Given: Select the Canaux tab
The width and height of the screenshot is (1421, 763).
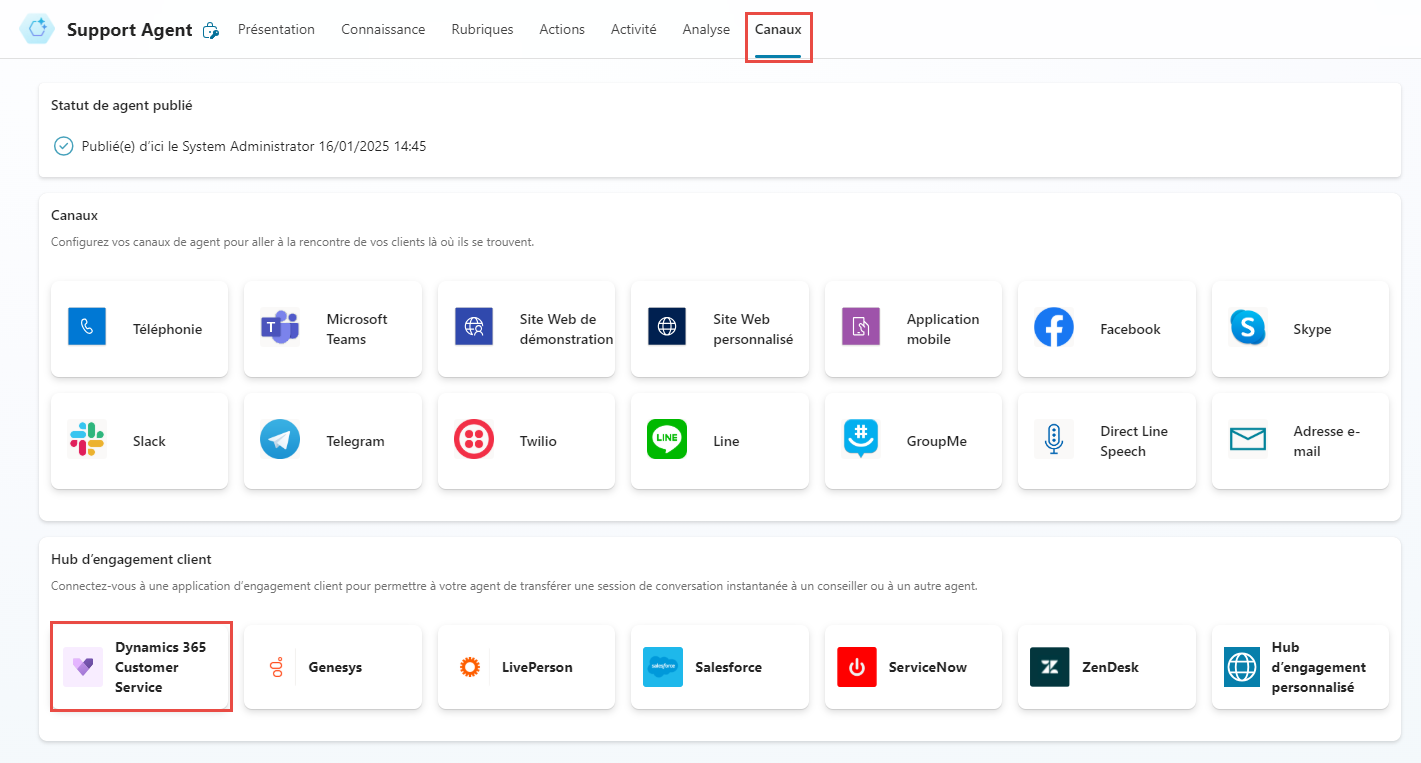Looking at the screenshot, I should tap(778, 30).
